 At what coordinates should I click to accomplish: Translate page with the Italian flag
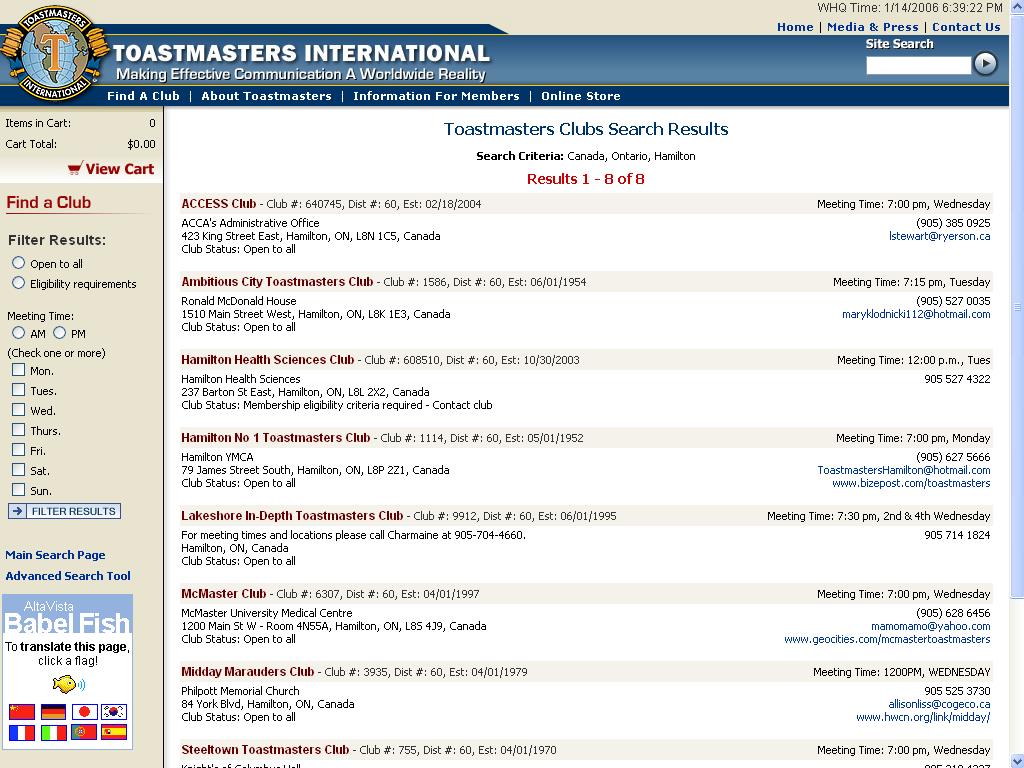(x=53, y=733)
